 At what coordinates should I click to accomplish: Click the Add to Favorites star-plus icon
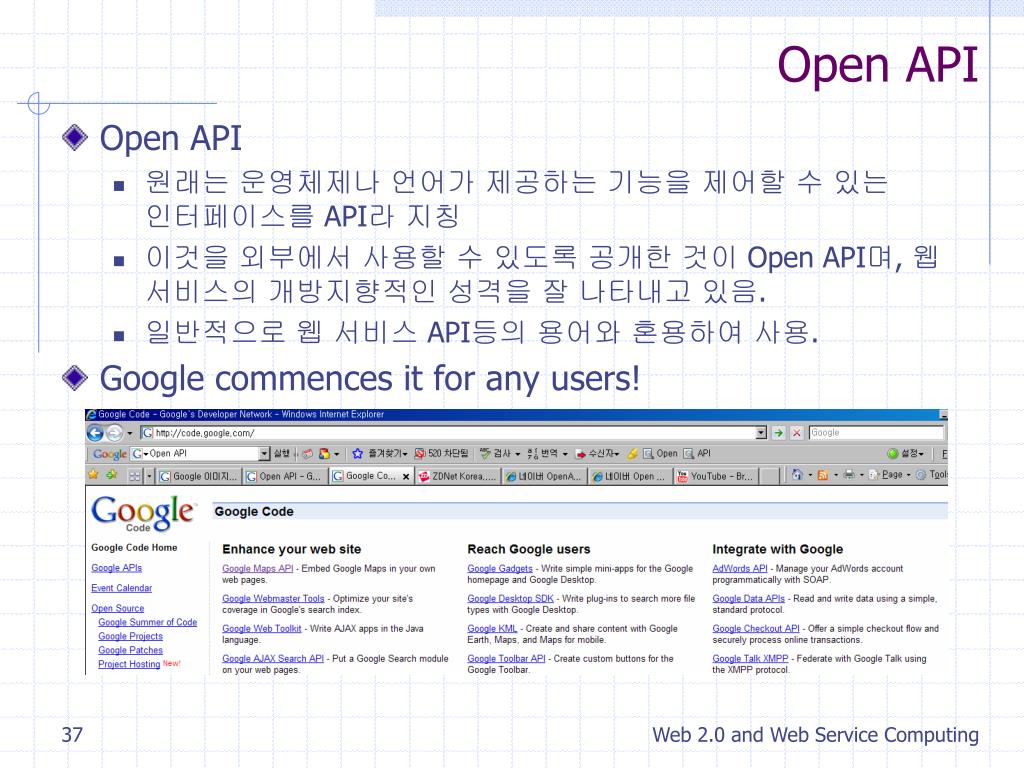pos(112,475)
